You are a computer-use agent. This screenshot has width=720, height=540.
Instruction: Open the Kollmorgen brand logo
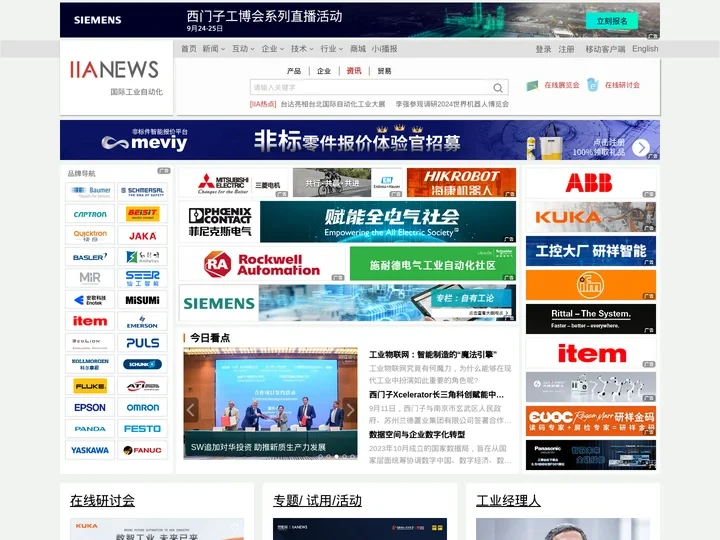[90, 364]
